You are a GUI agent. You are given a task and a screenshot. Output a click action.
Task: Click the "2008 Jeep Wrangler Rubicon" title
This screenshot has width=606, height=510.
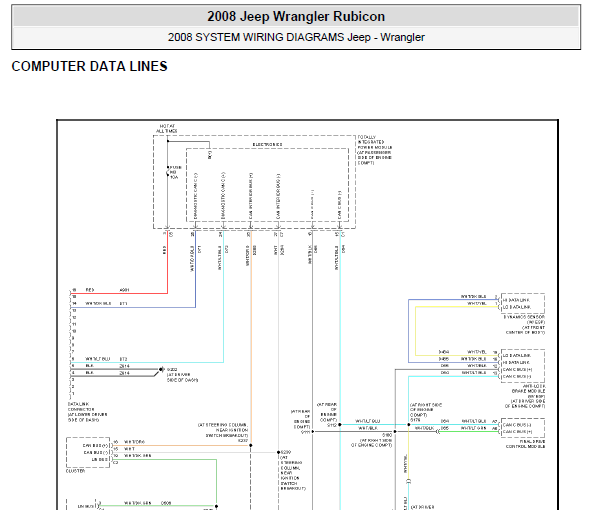pos(296,17)
